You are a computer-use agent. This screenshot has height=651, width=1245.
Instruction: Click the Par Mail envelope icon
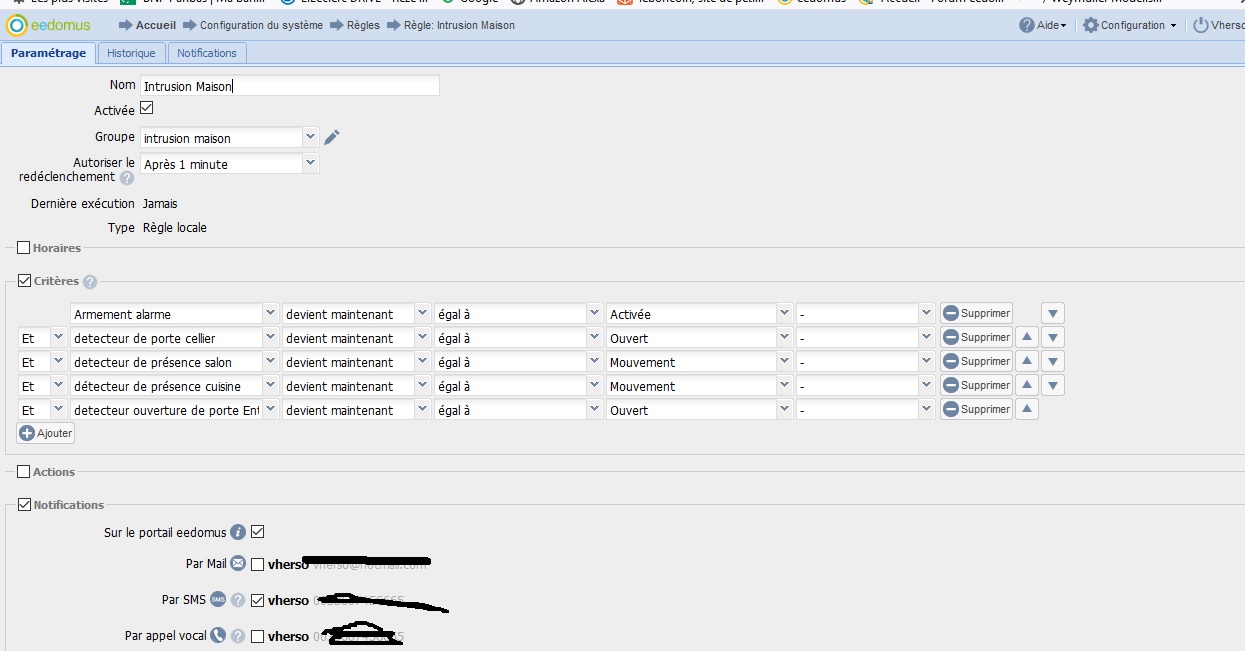point(238,563)
